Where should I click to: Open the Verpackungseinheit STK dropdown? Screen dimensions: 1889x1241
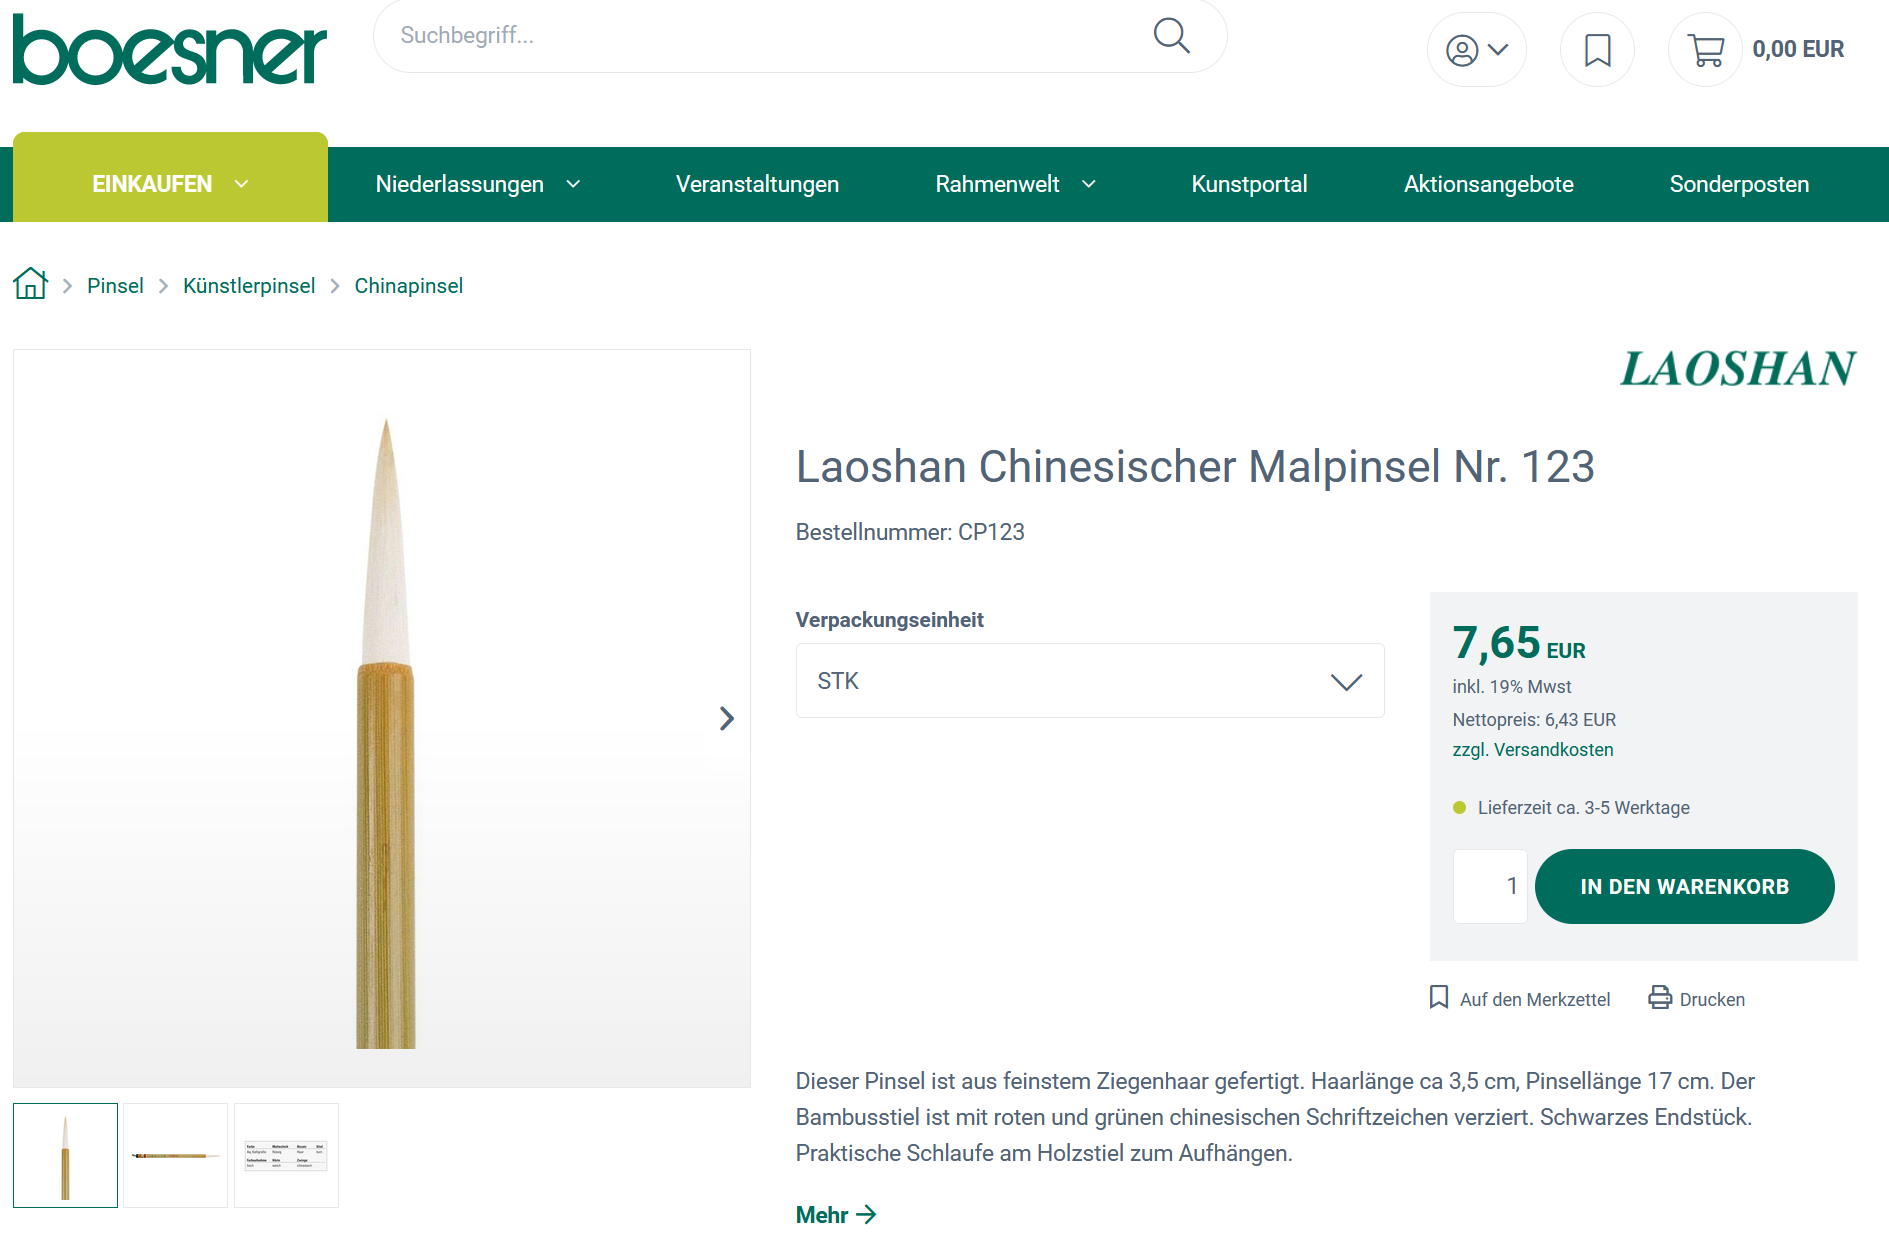coord(1089,681)
